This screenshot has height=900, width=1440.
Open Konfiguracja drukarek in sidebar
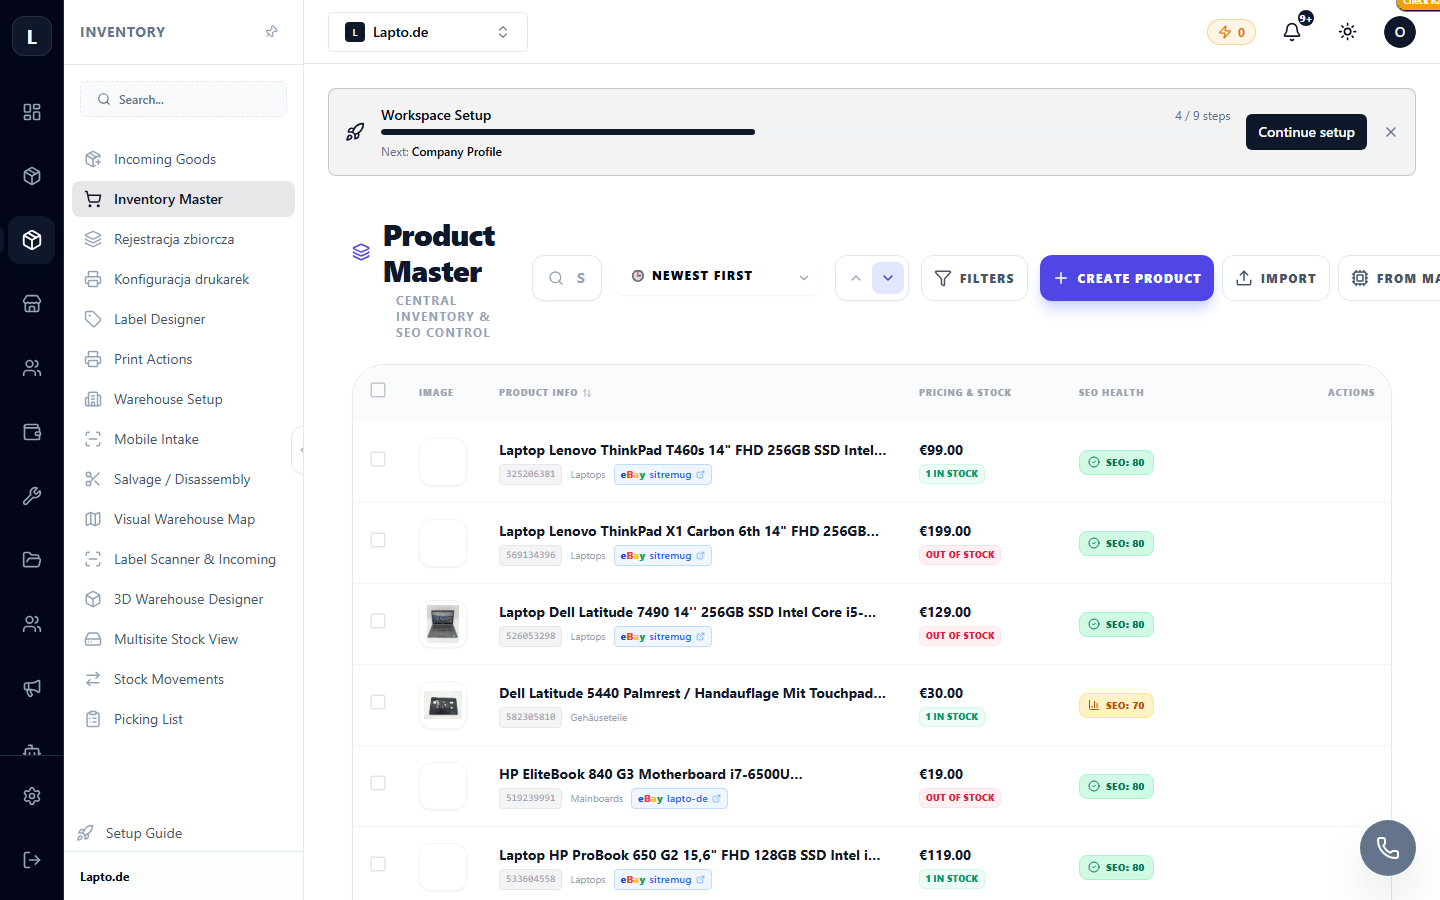tap(184, 279)
